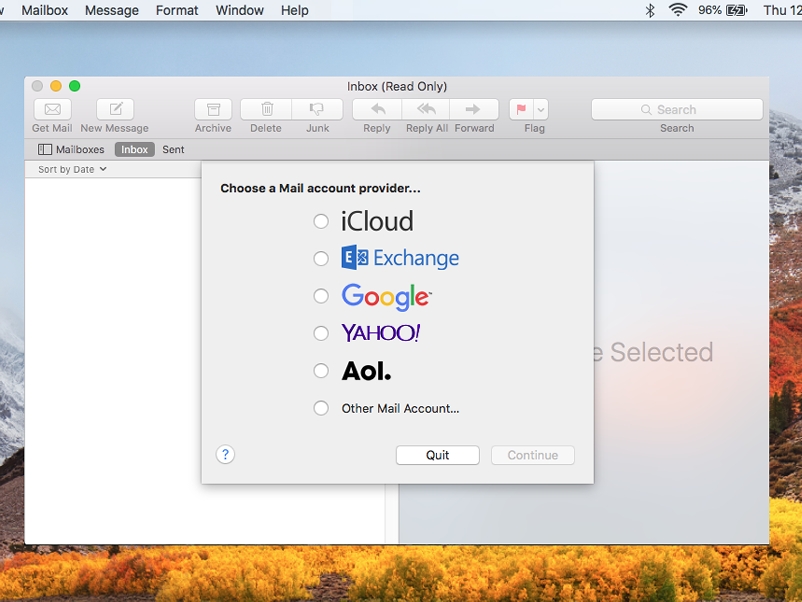Select the Inbox favorites tab
Screen dimensions: 802x602
click(x=135, y=149)
